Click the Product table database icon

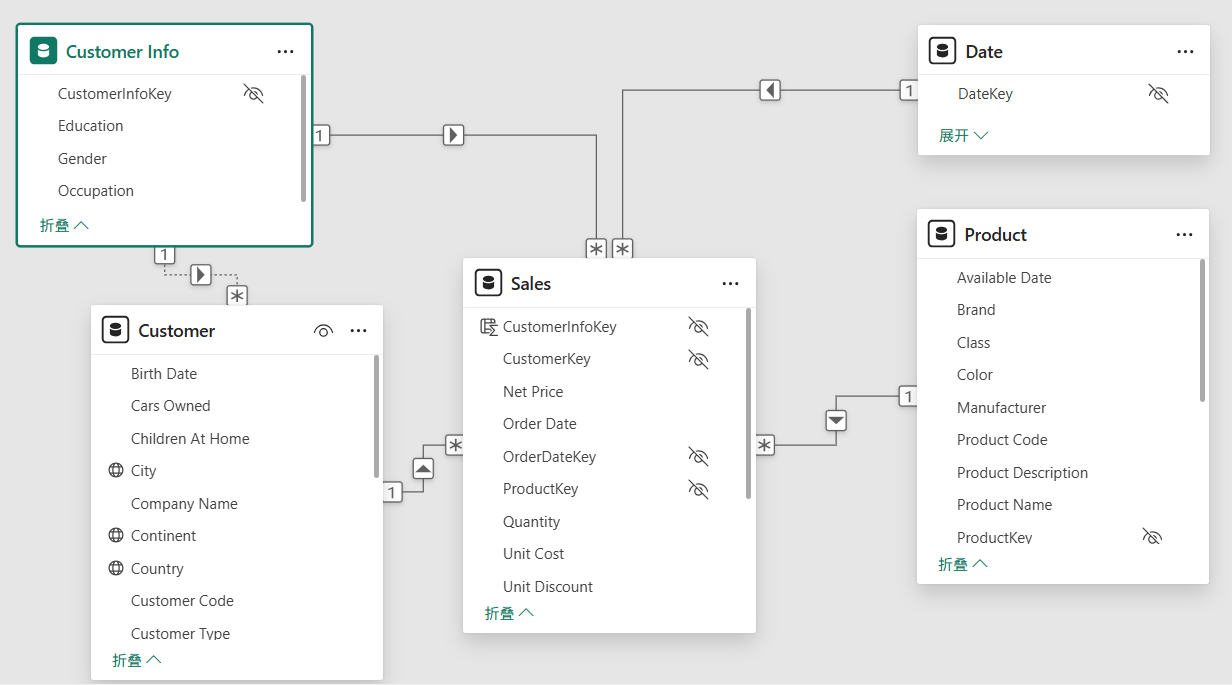pyautogui.click(x=941, y=234)
